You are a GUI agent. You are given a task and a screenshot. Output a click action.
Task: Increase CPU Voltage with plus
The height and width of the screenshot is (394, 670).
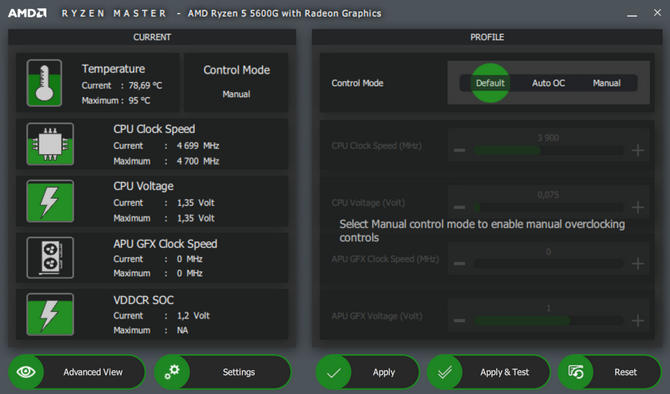(x=638, y=207)
